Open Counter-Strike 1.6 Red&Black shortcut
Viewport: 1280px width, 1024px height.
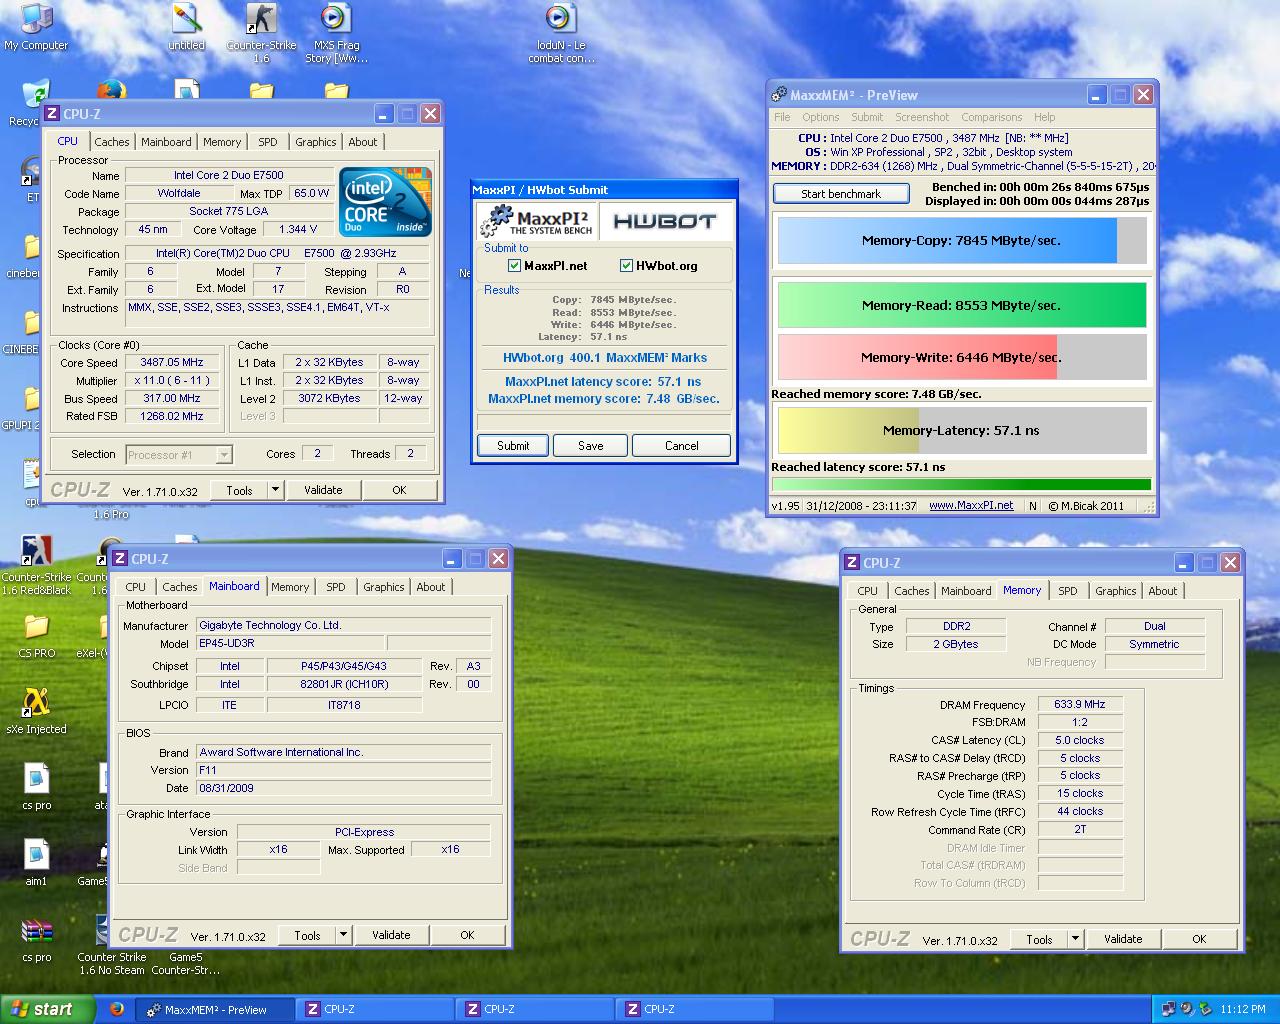36,565
